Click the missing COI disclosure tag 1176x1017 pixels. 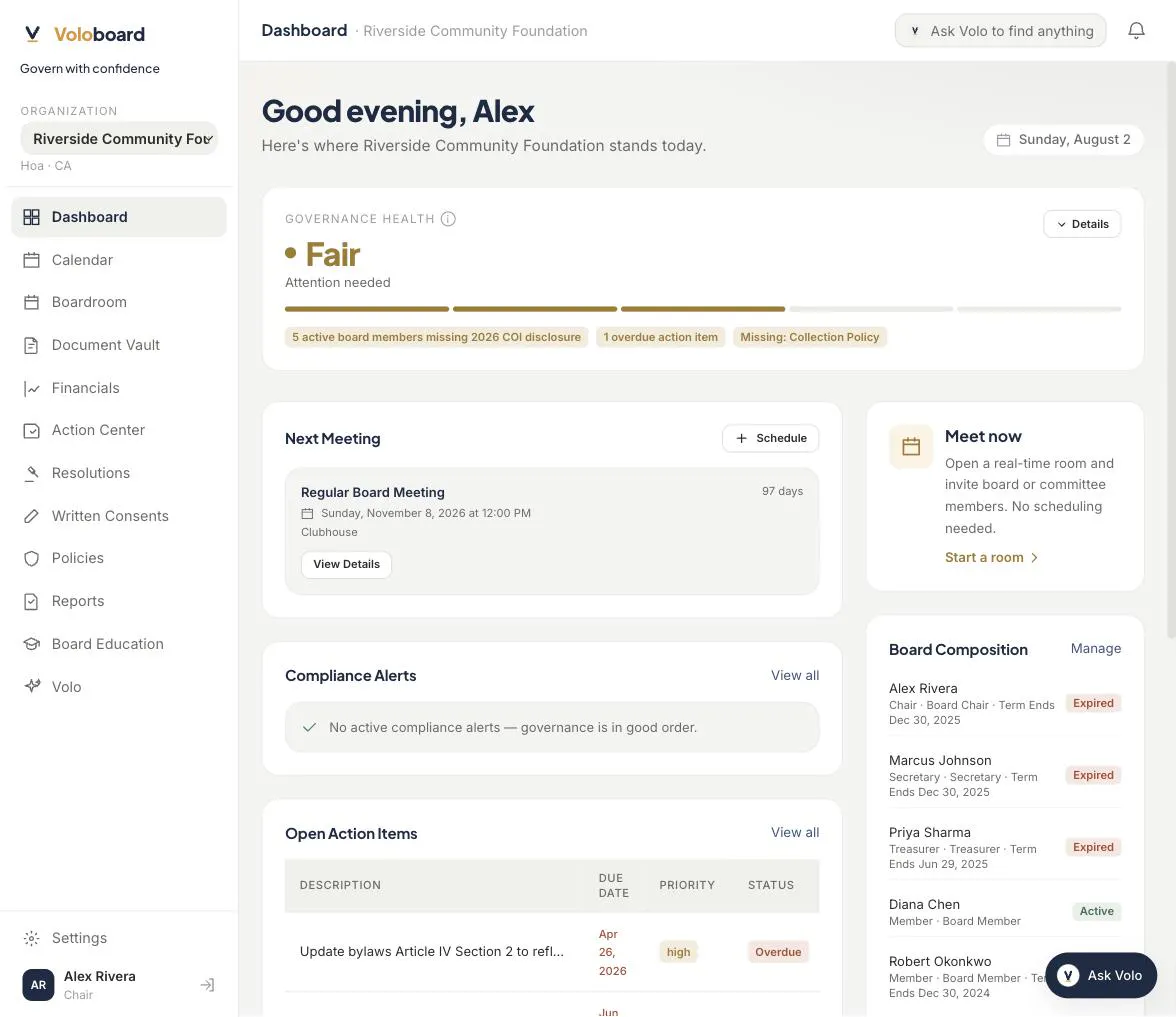point(436,338)
